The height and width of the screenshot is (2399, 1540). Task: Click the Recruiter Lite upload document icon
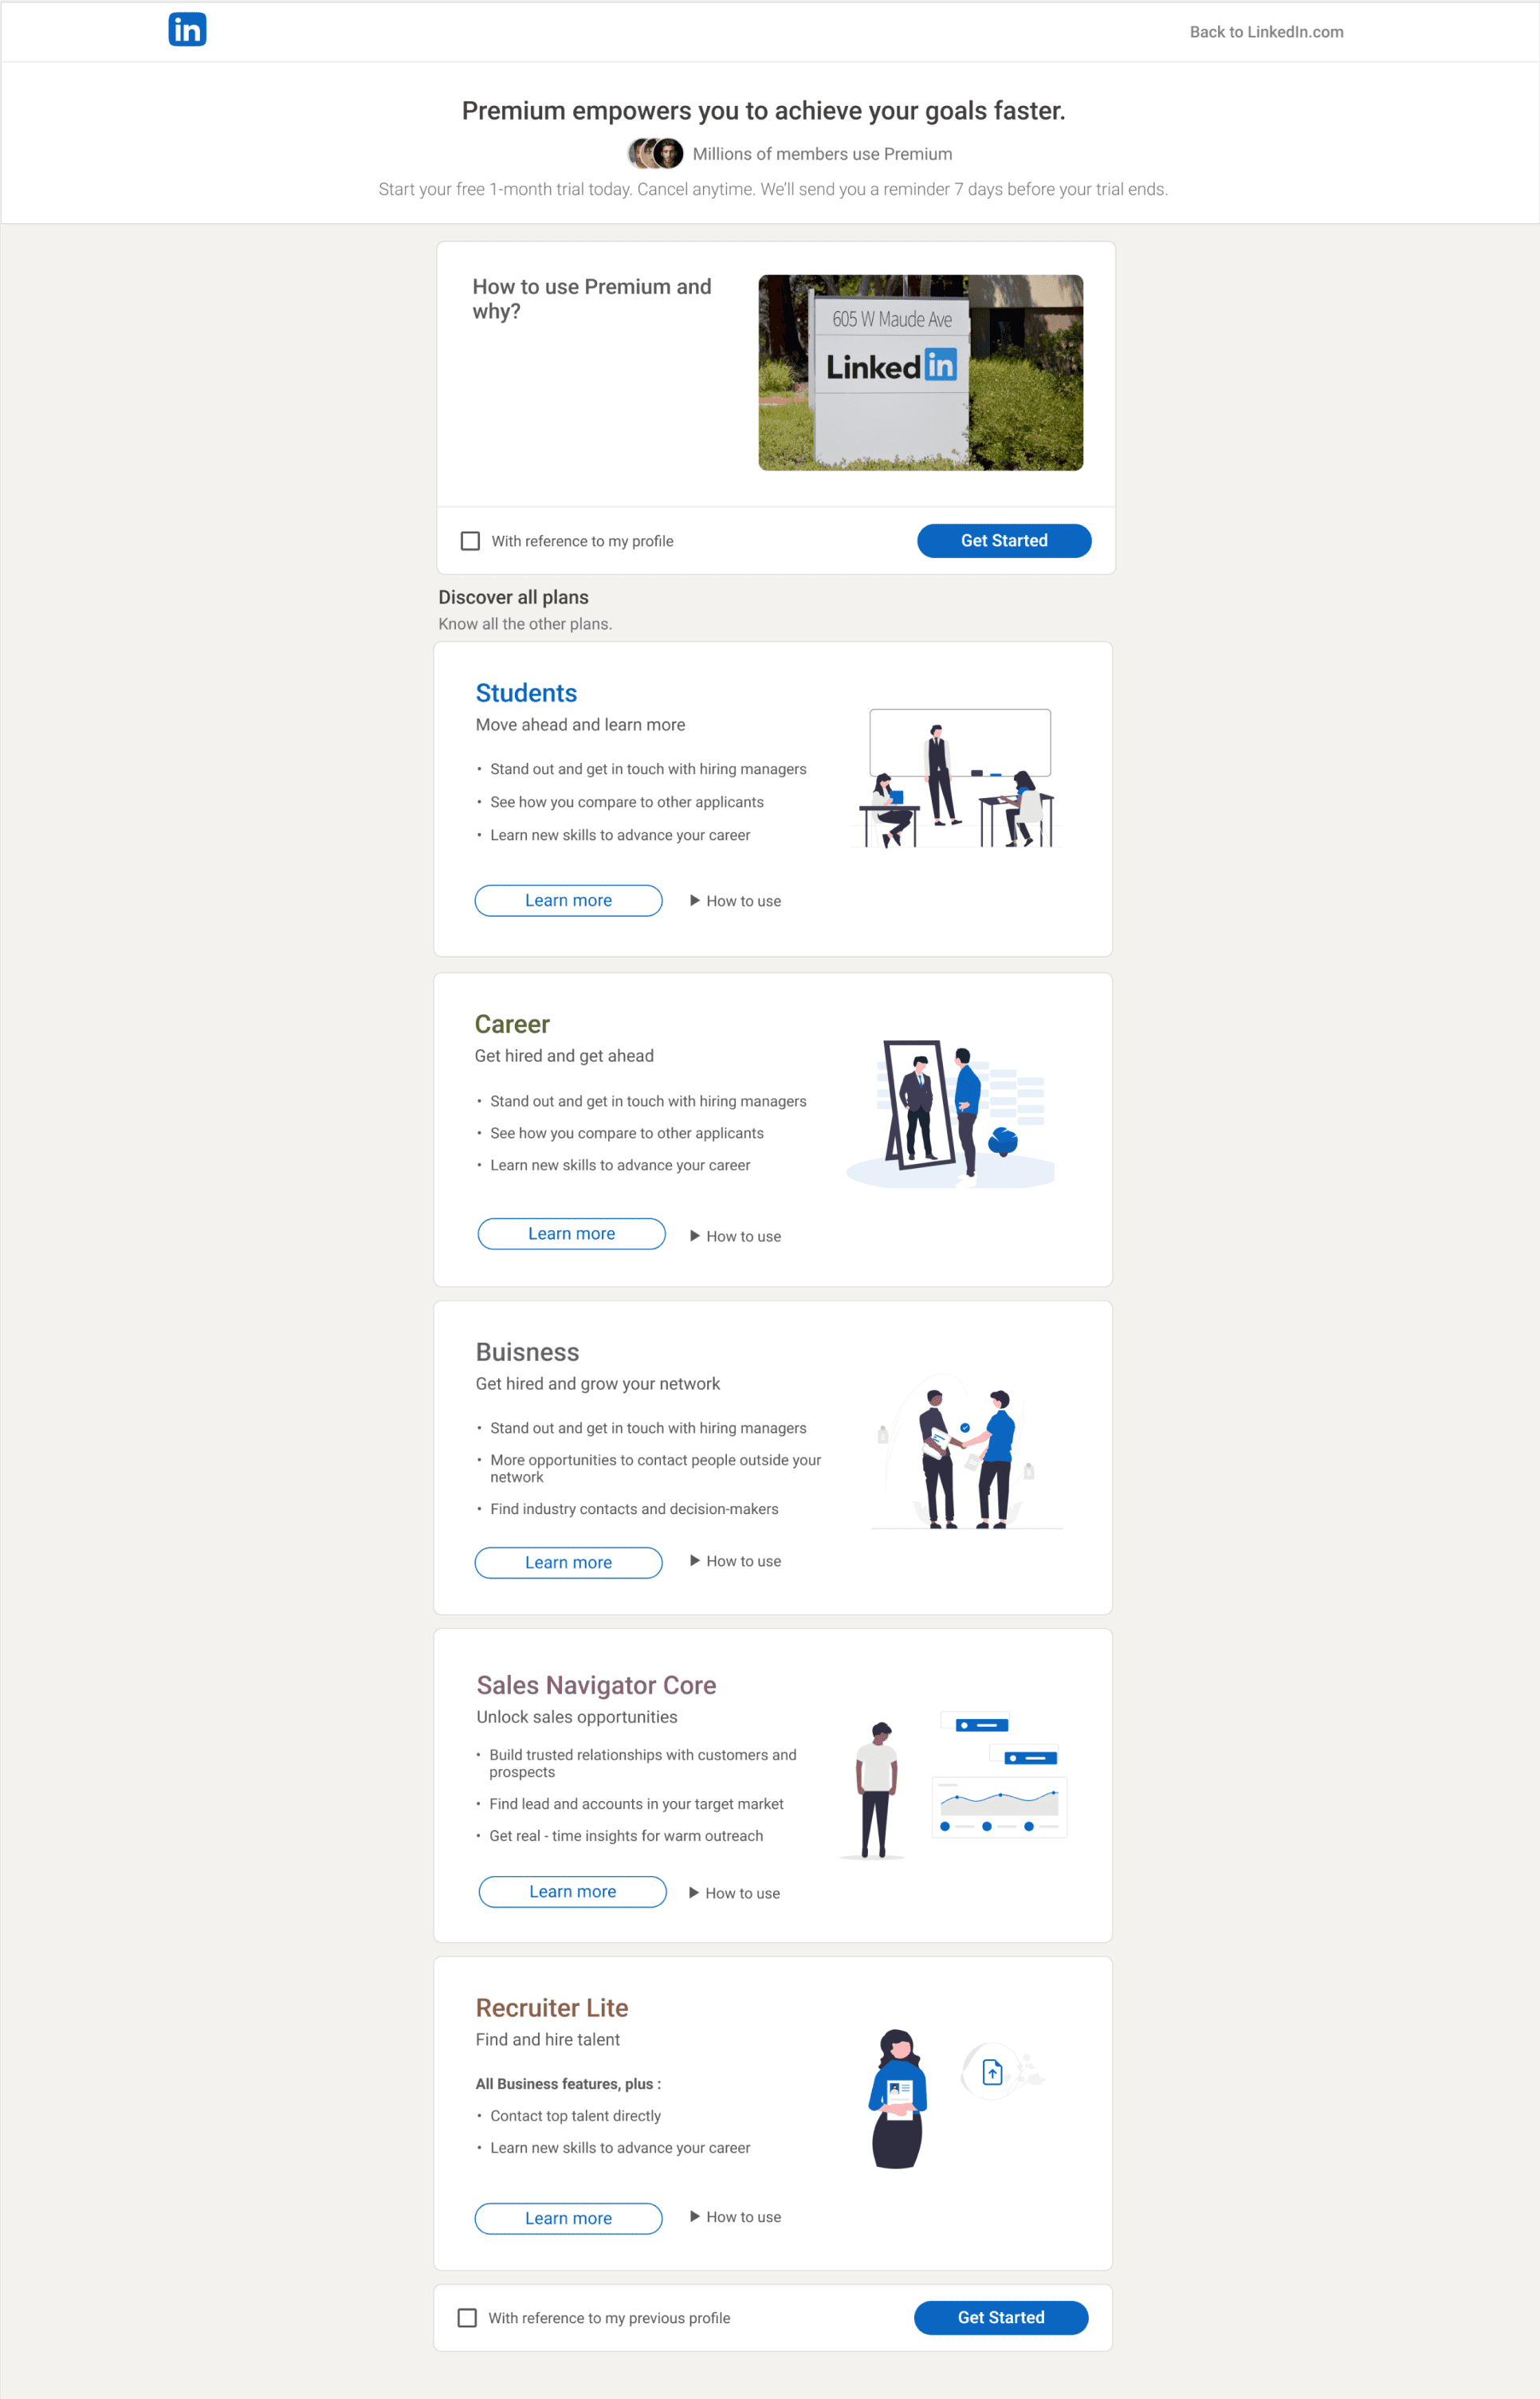tap(992, 2072)
